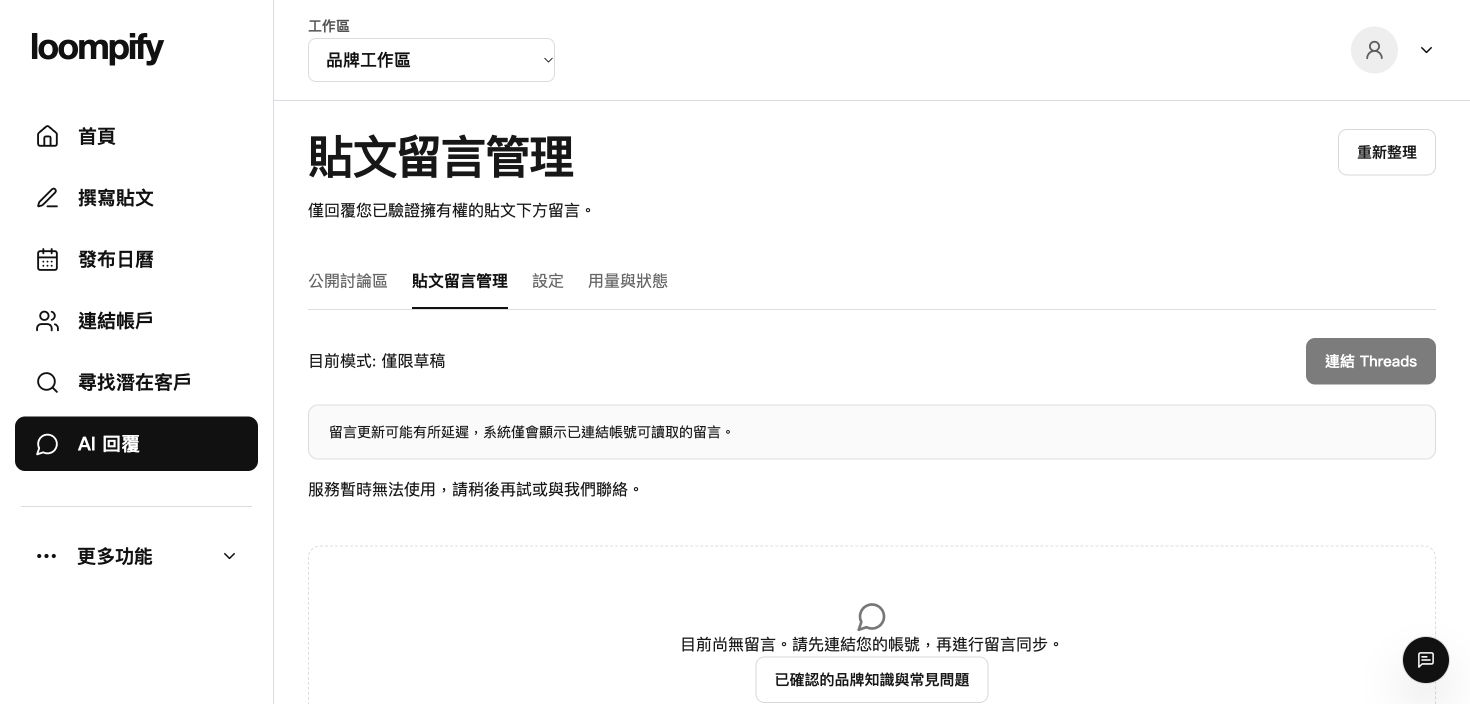Open the 品牌工作區 workspace dropdown

coord(431,60)
